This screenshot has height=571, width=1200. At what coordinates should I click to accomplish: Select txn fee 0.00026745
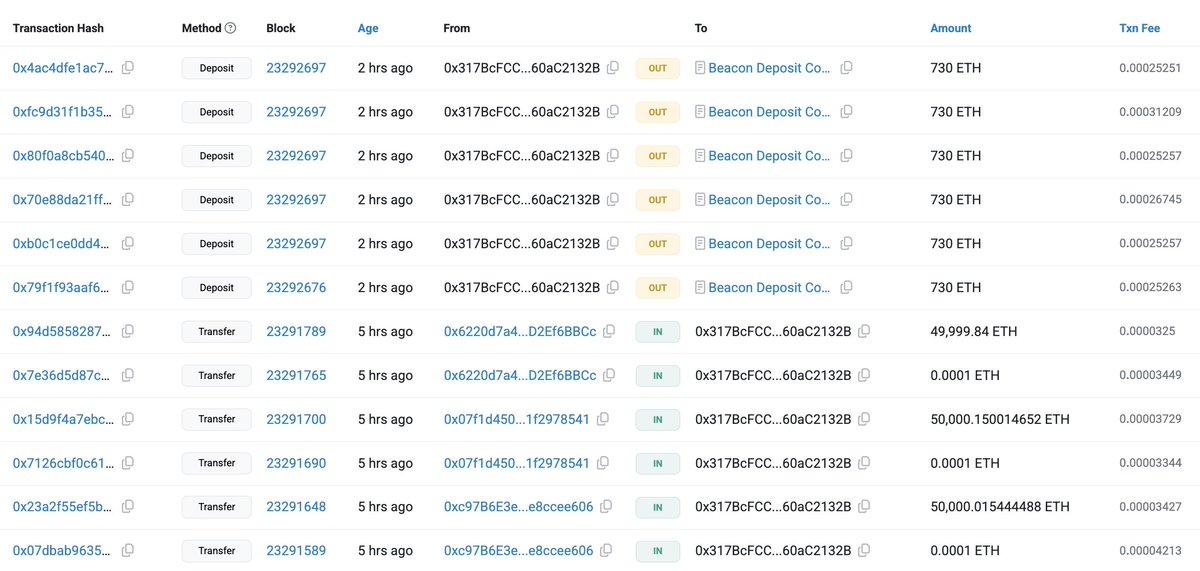(x=1150, y=200)
